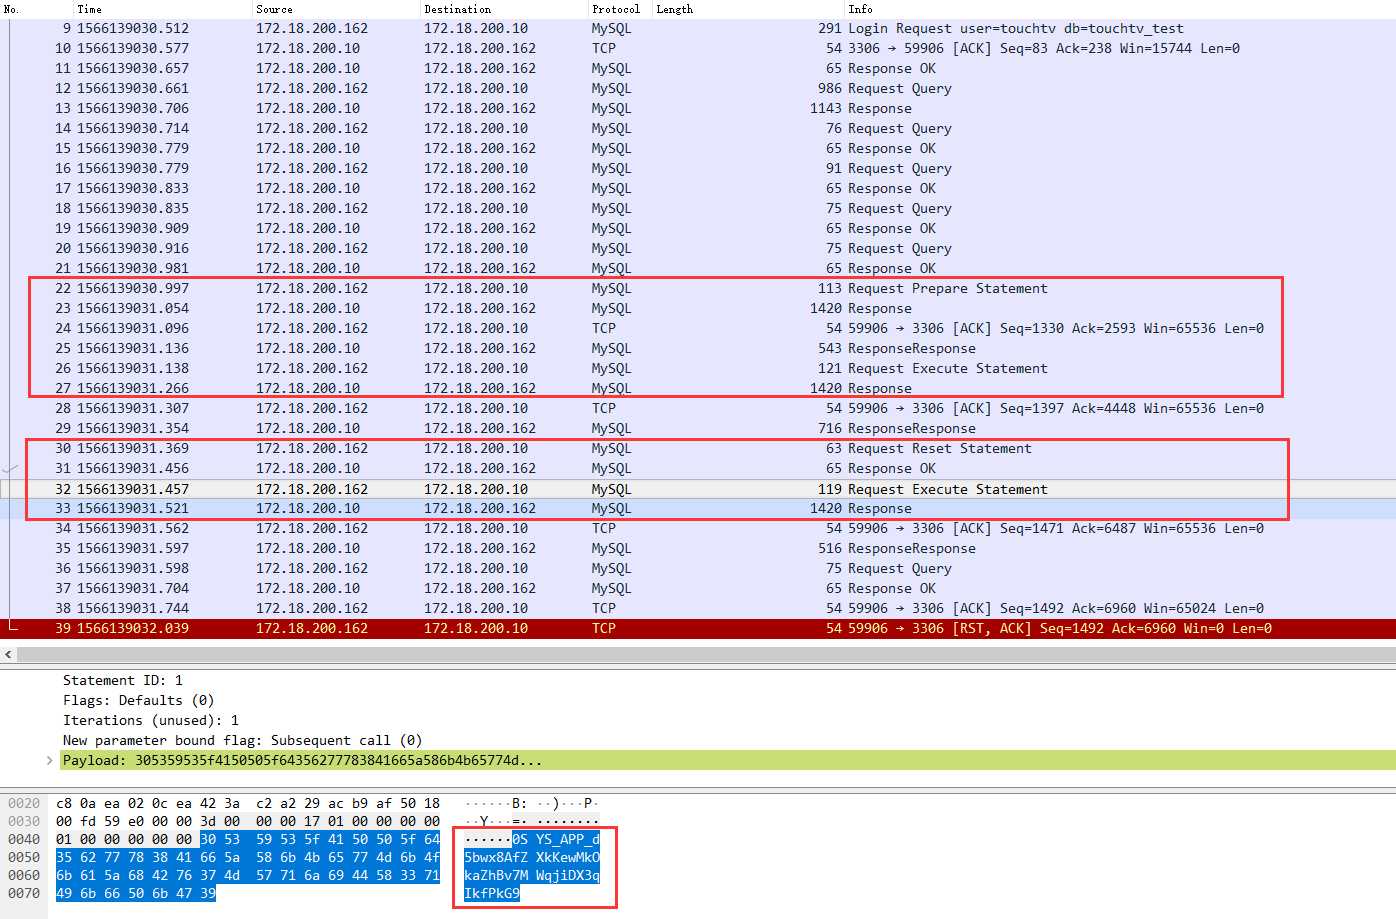Sort by the Length column header
This screenshot has width=1396, height=919.
[749, 9]
